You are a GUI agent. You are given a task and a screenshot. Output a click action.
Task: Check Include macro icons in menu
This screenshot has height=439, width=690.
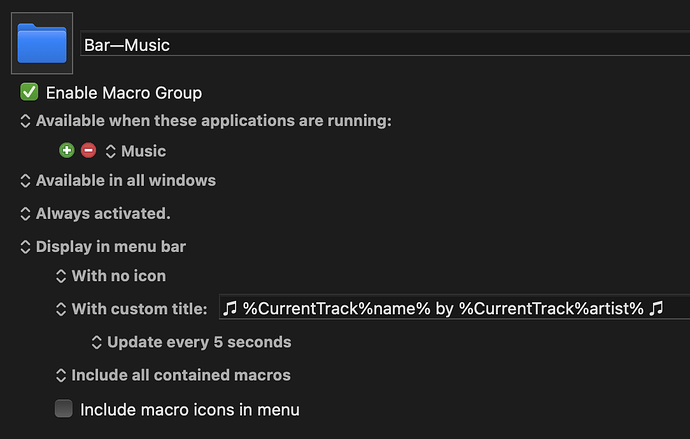tap(64, 409)
